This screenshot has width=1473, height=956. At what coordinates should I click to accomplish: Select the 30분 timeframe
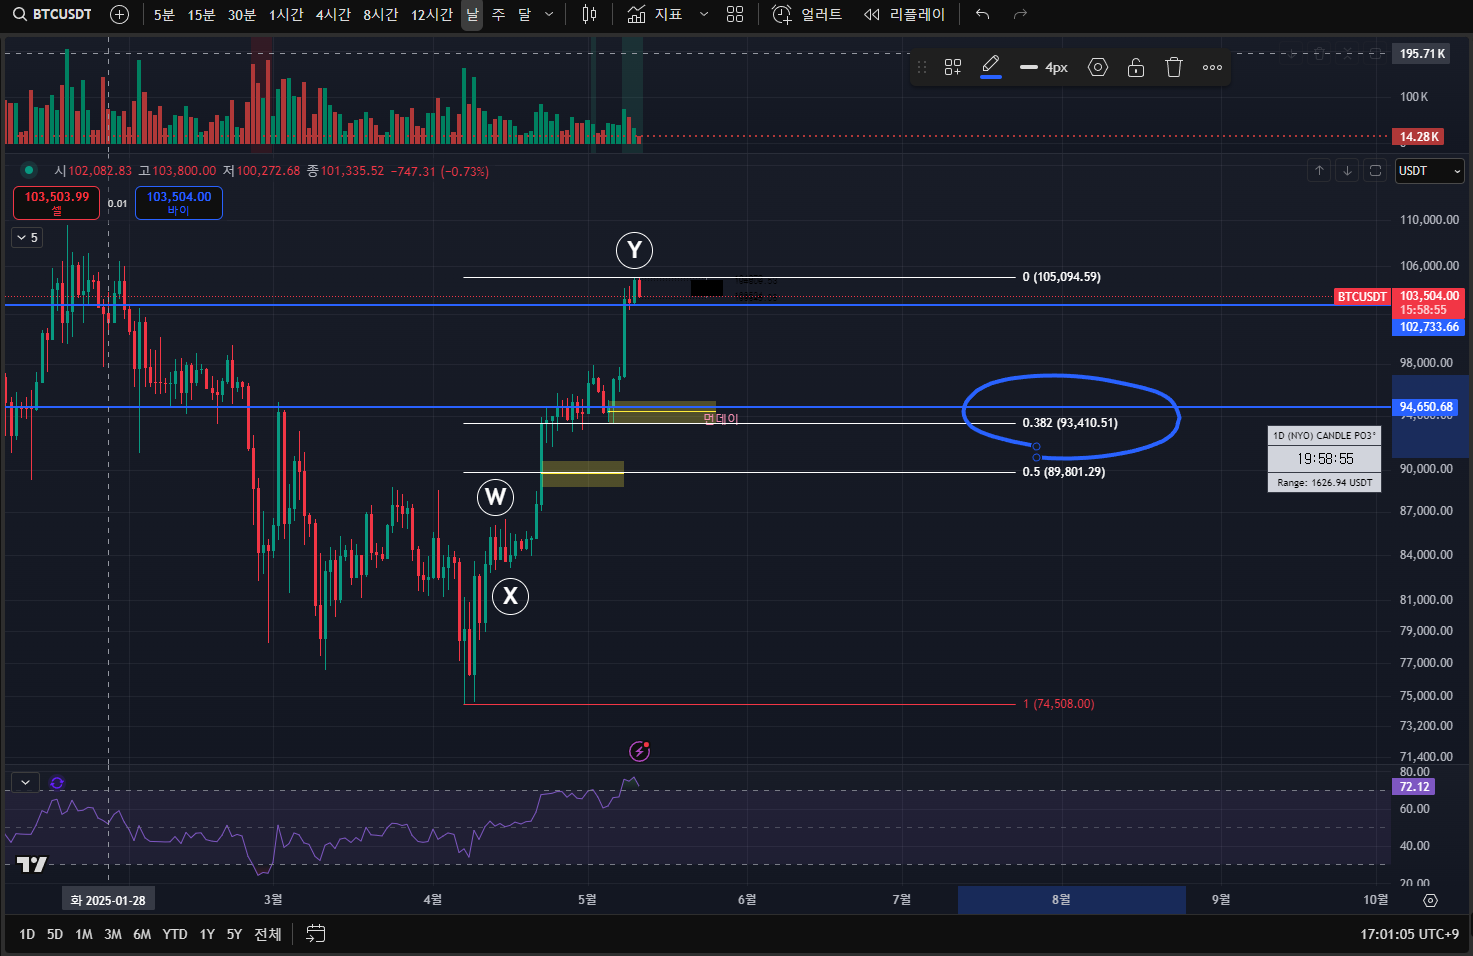coord(241,14)
